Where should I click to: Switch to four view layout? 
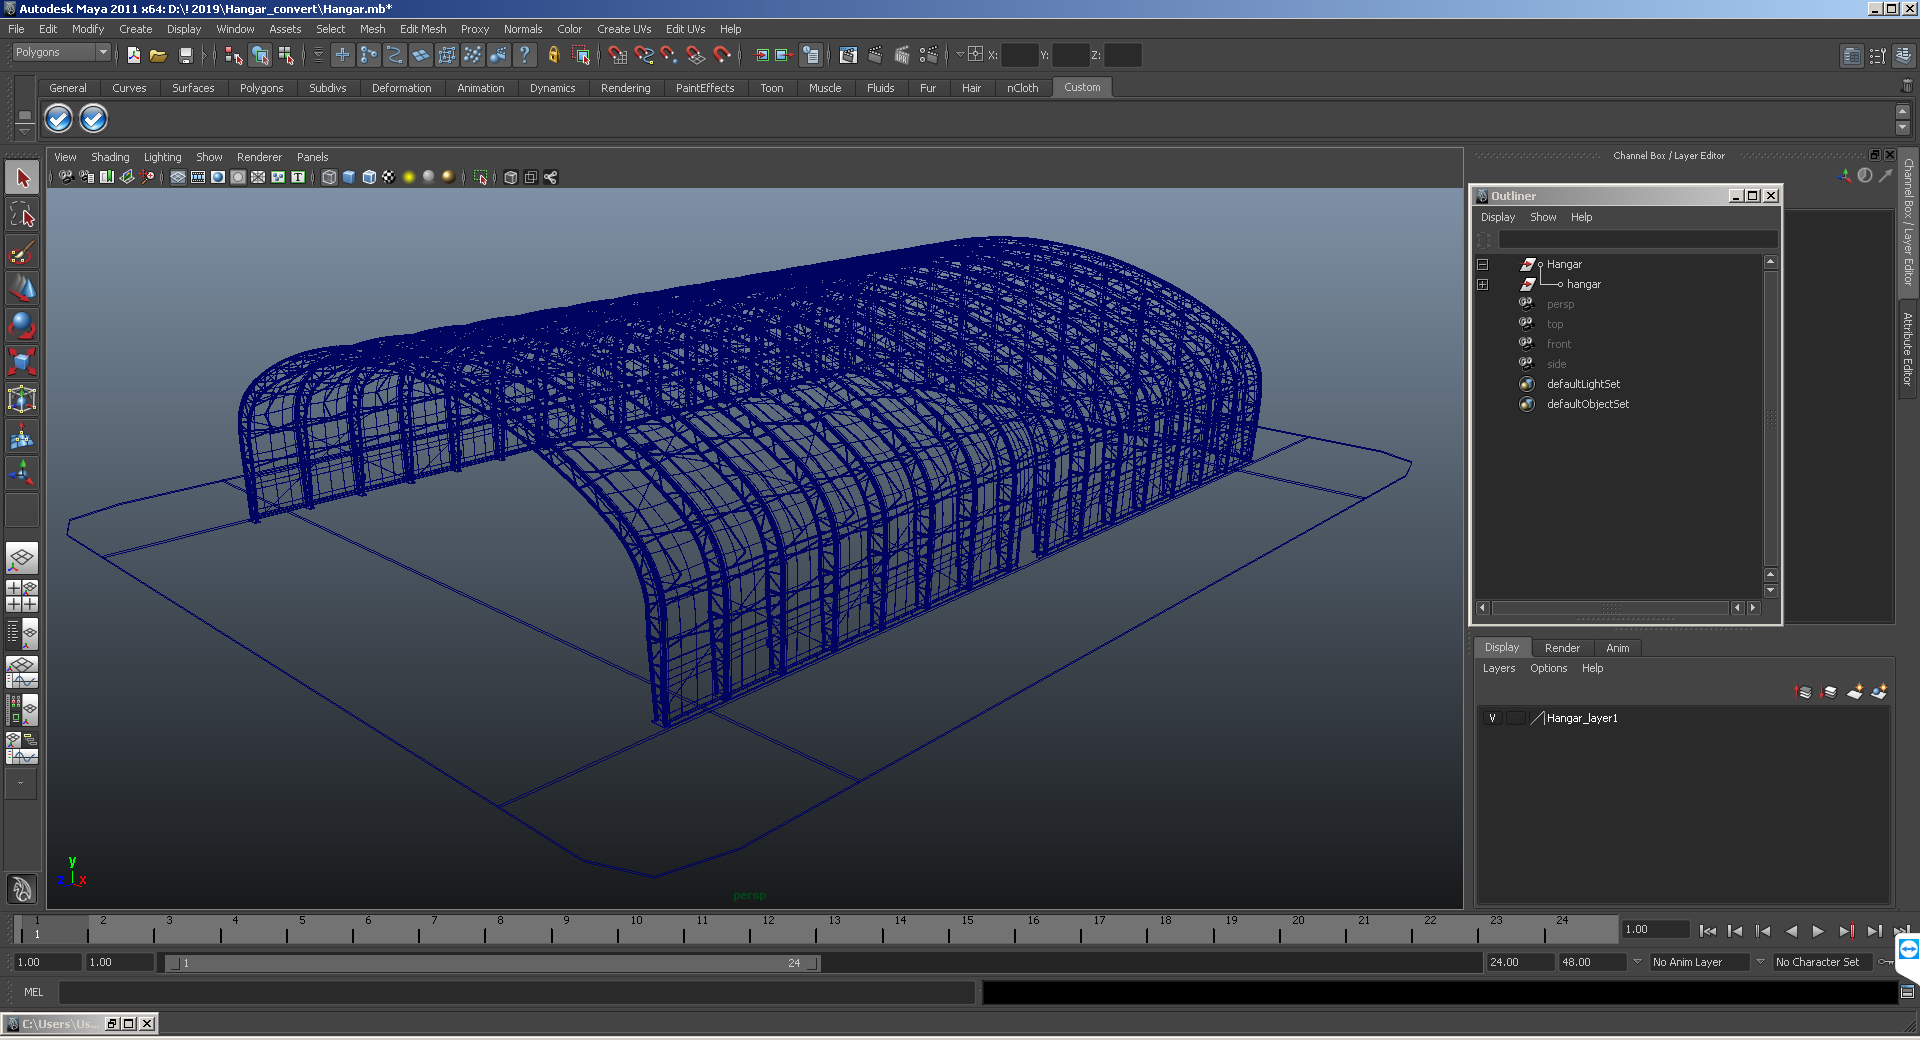[x=22, y=596]
